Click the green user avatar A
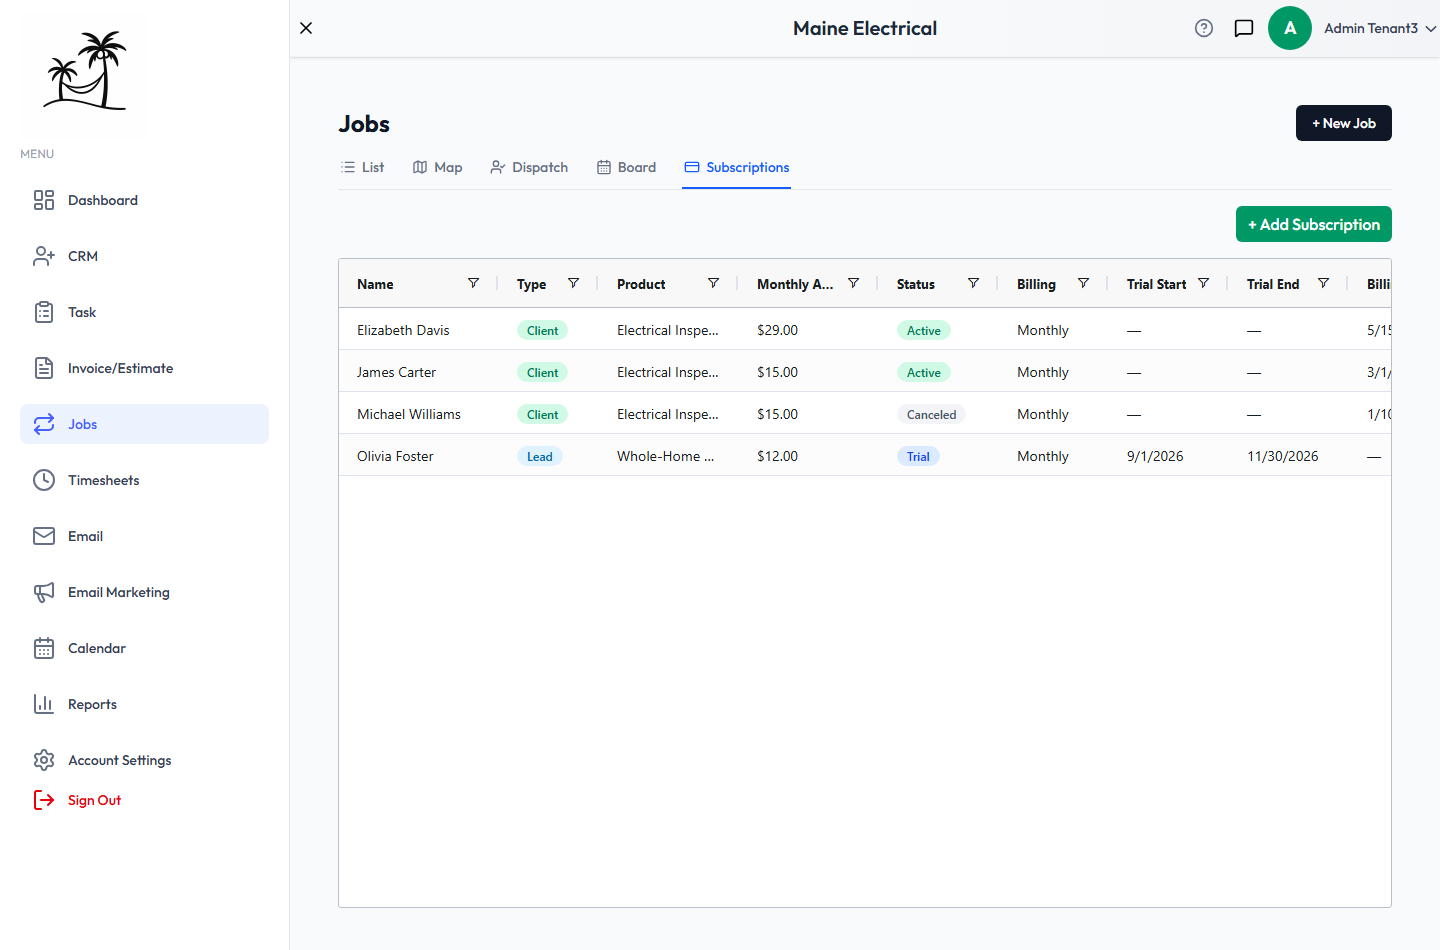This screenshot has height=950, width=1440. click(1290, 28)
